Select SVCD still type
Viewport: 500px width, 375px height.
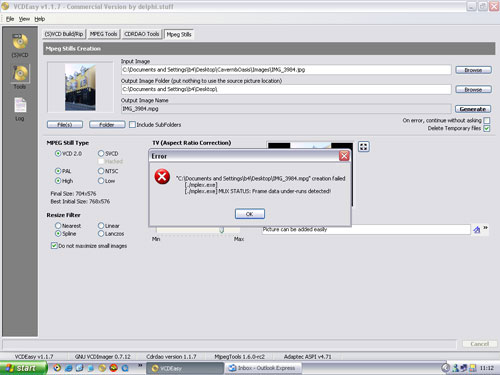tap(101, 153)
